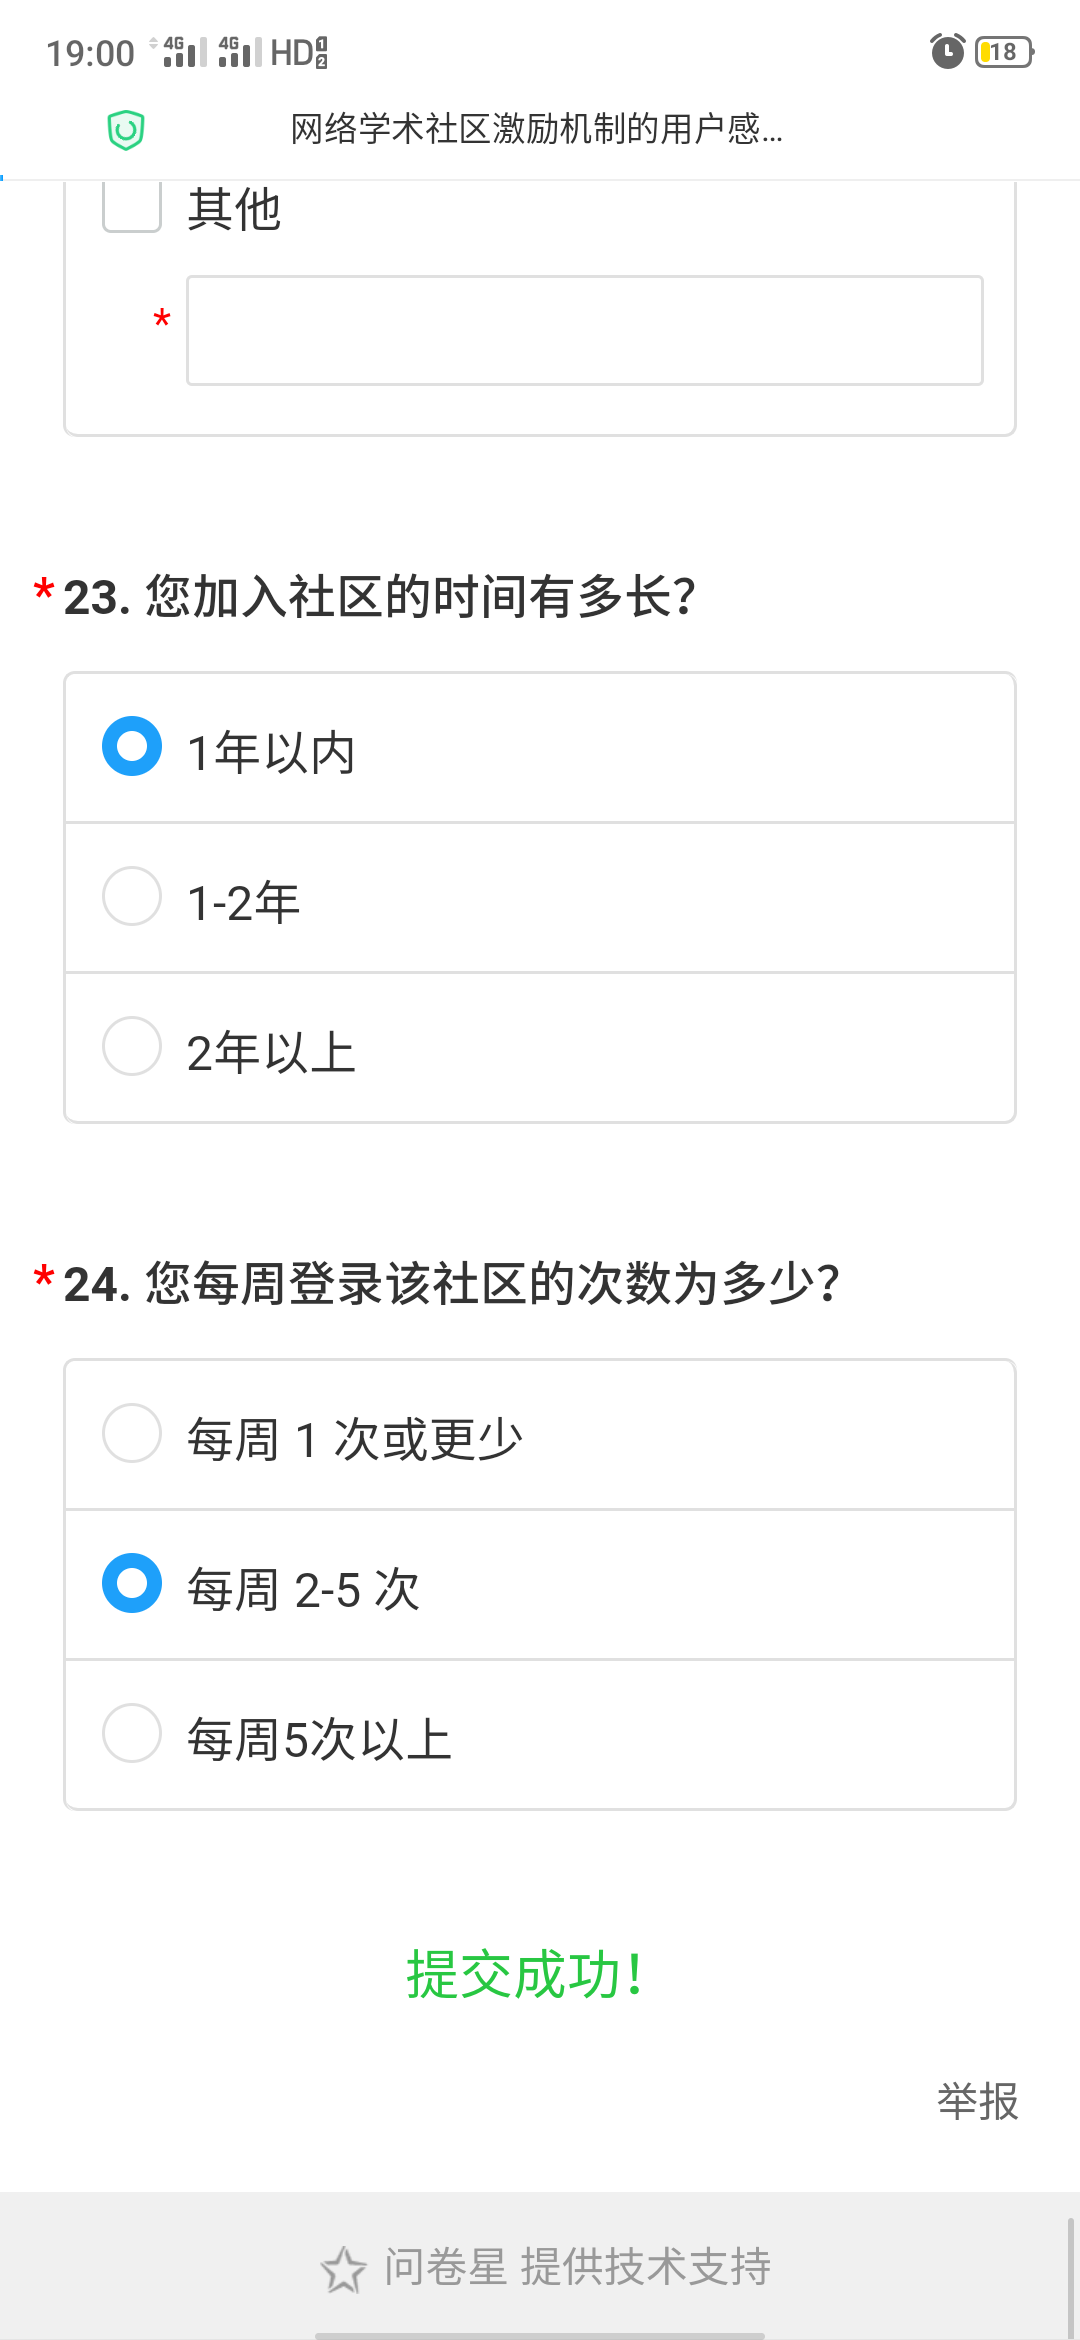Tap the alarm clock status icon
Screen dimensions: 1080x2340
click(947, 51)
